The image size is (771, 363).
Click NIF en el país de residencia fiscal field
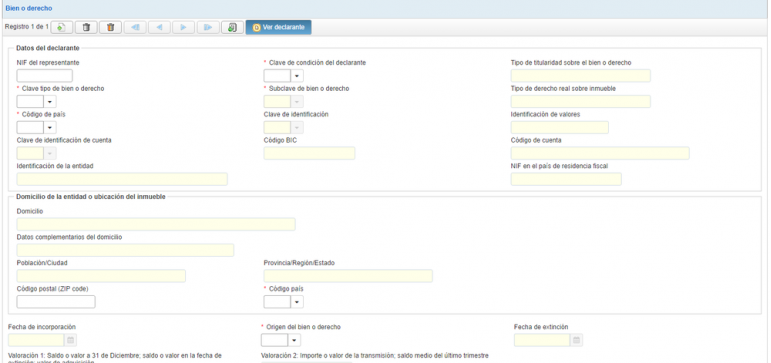tap(566, 179)
